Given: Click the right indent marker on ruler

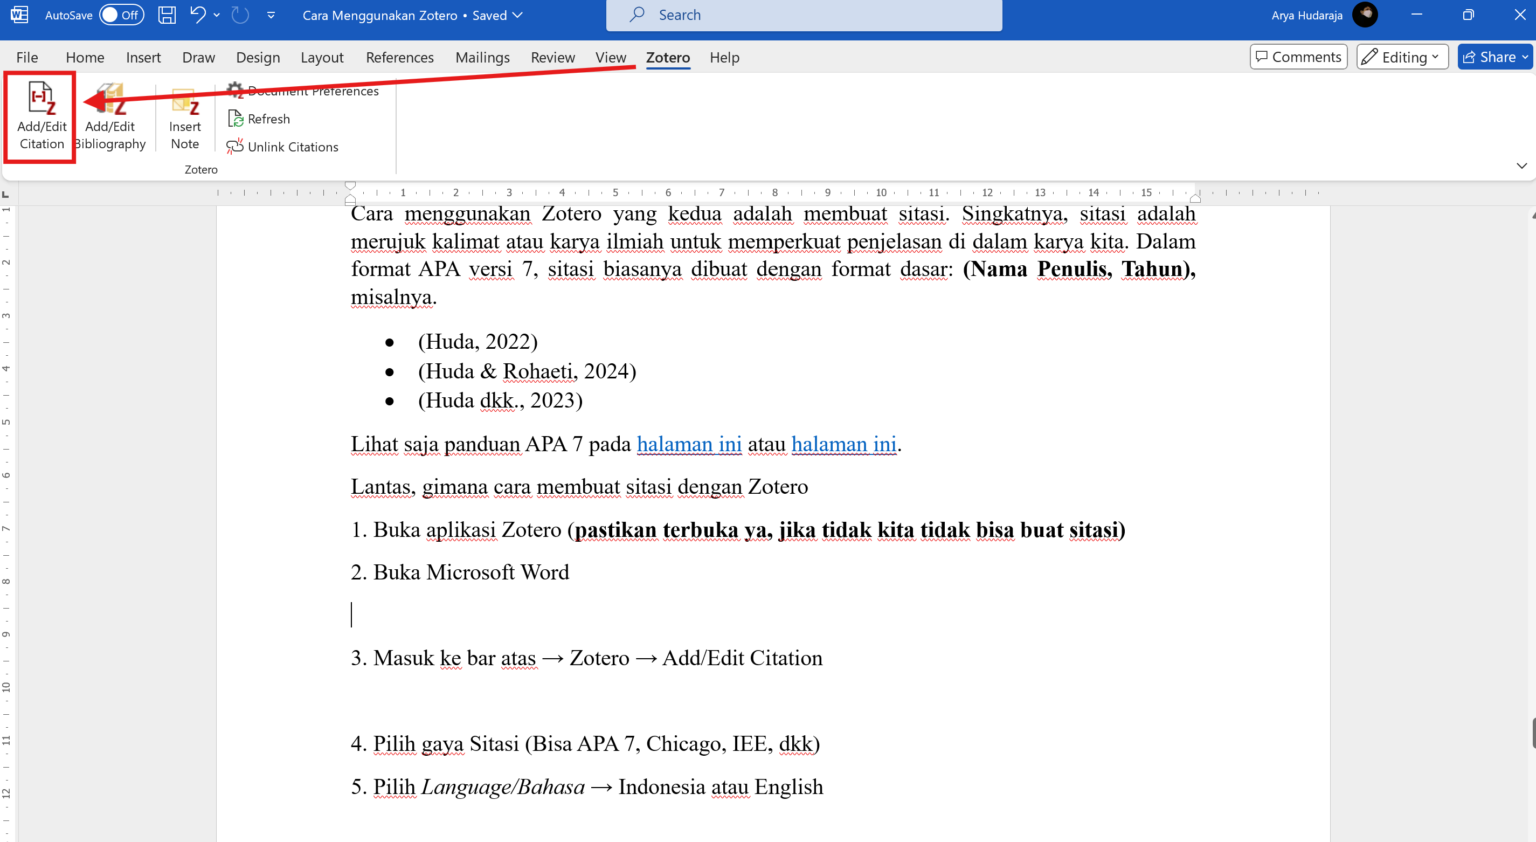Looking at the screenshot, I should click(x=1195, y=197).
